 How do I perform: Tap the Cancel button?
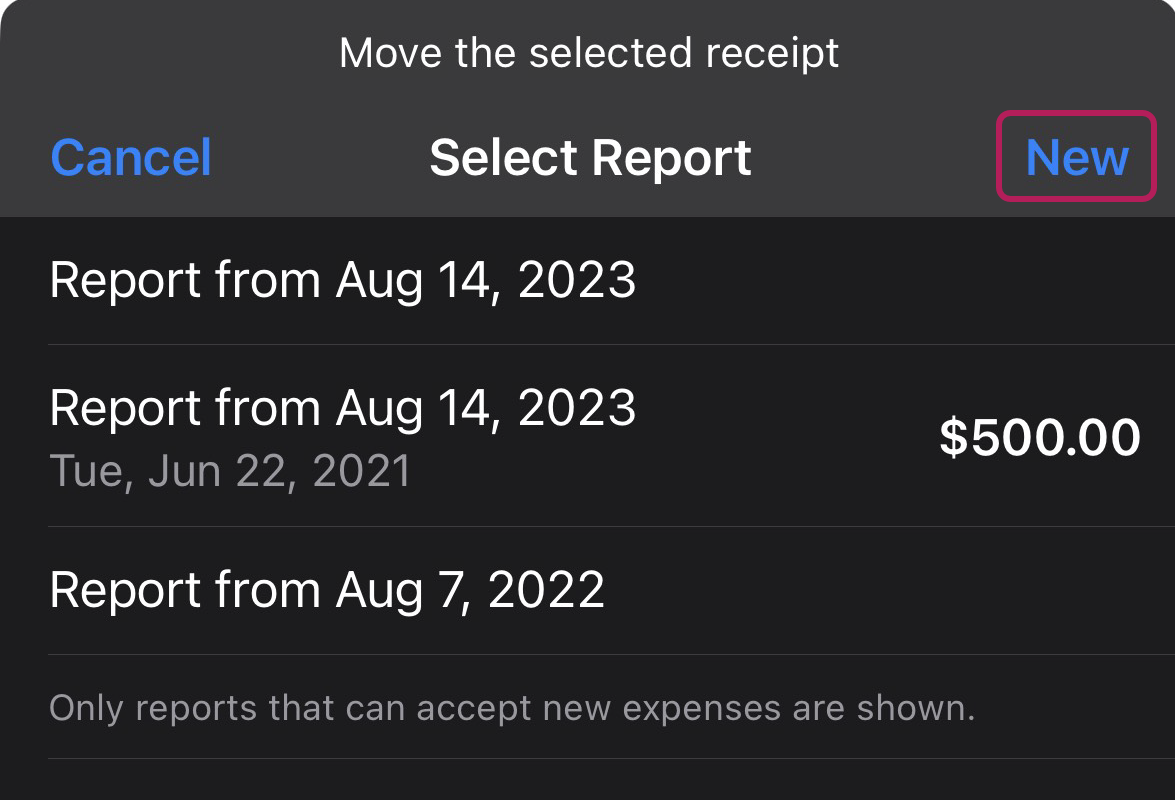pyautogui.click(x=131, y=157)
